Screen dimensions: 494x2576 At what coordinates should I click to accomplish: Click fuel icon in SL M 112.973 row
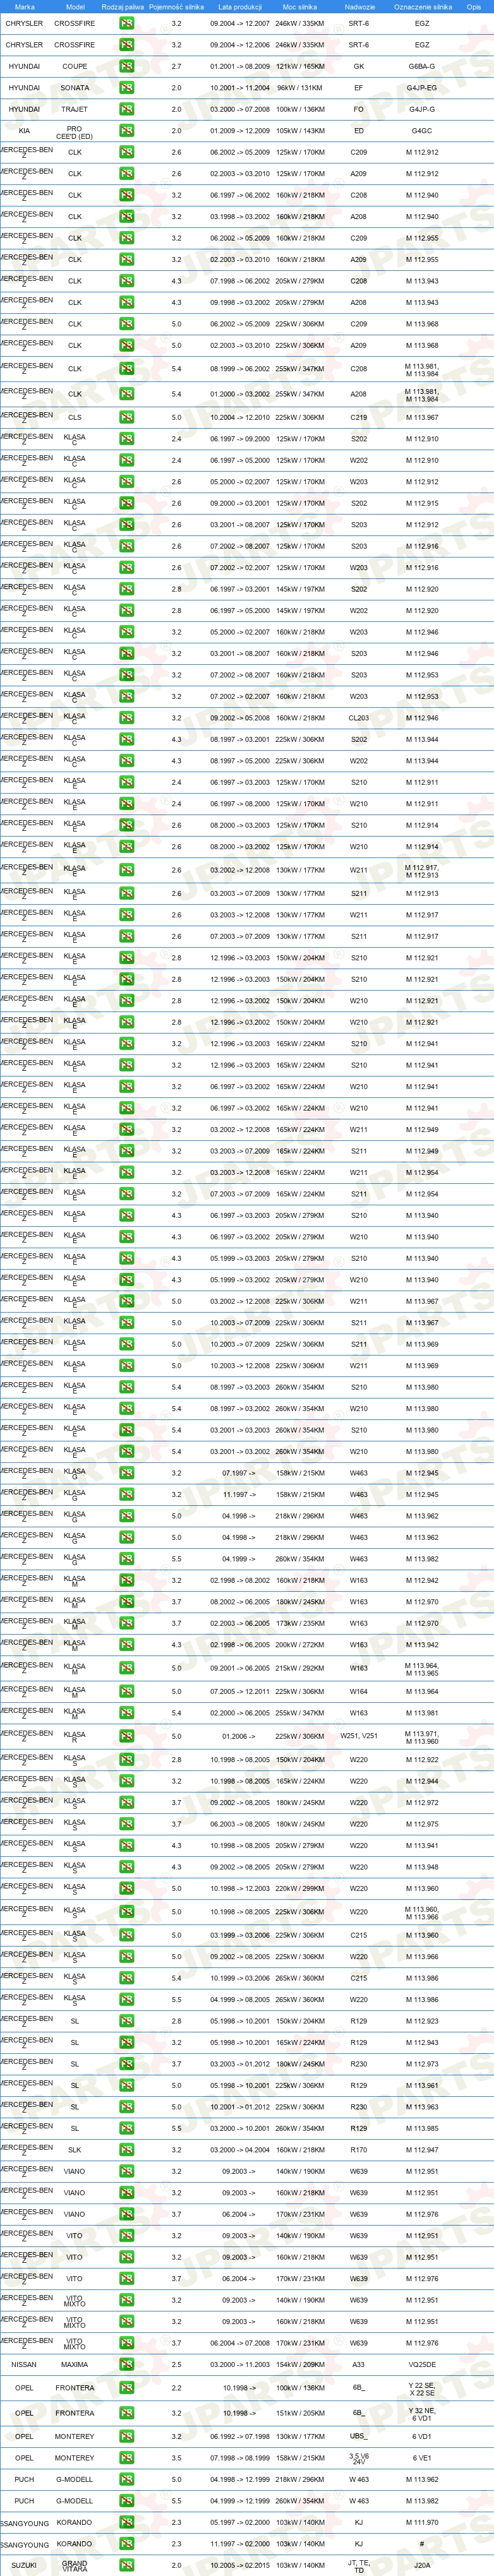point(126,2064)
